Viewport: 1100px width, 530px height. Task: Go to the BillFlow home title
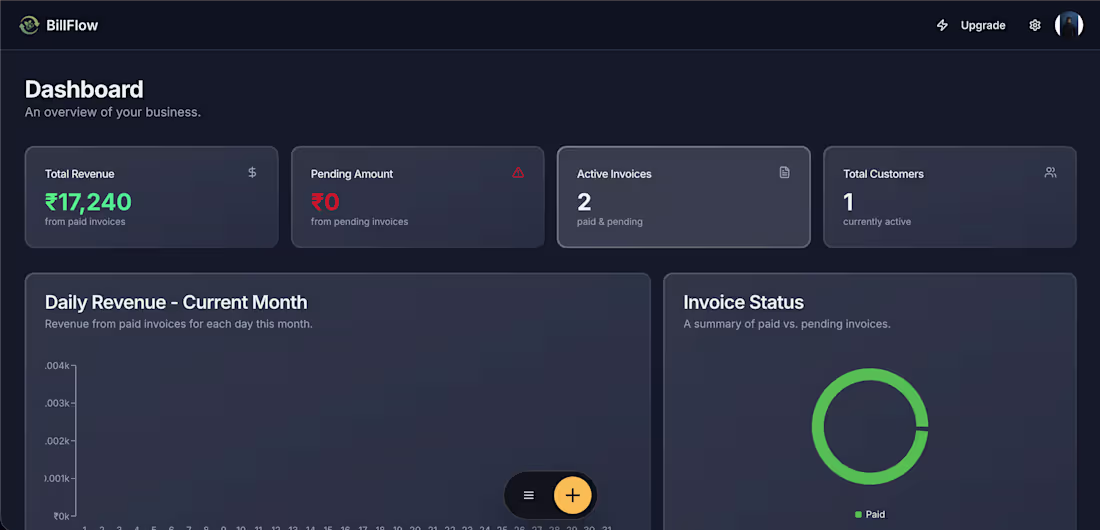[72, 25]
